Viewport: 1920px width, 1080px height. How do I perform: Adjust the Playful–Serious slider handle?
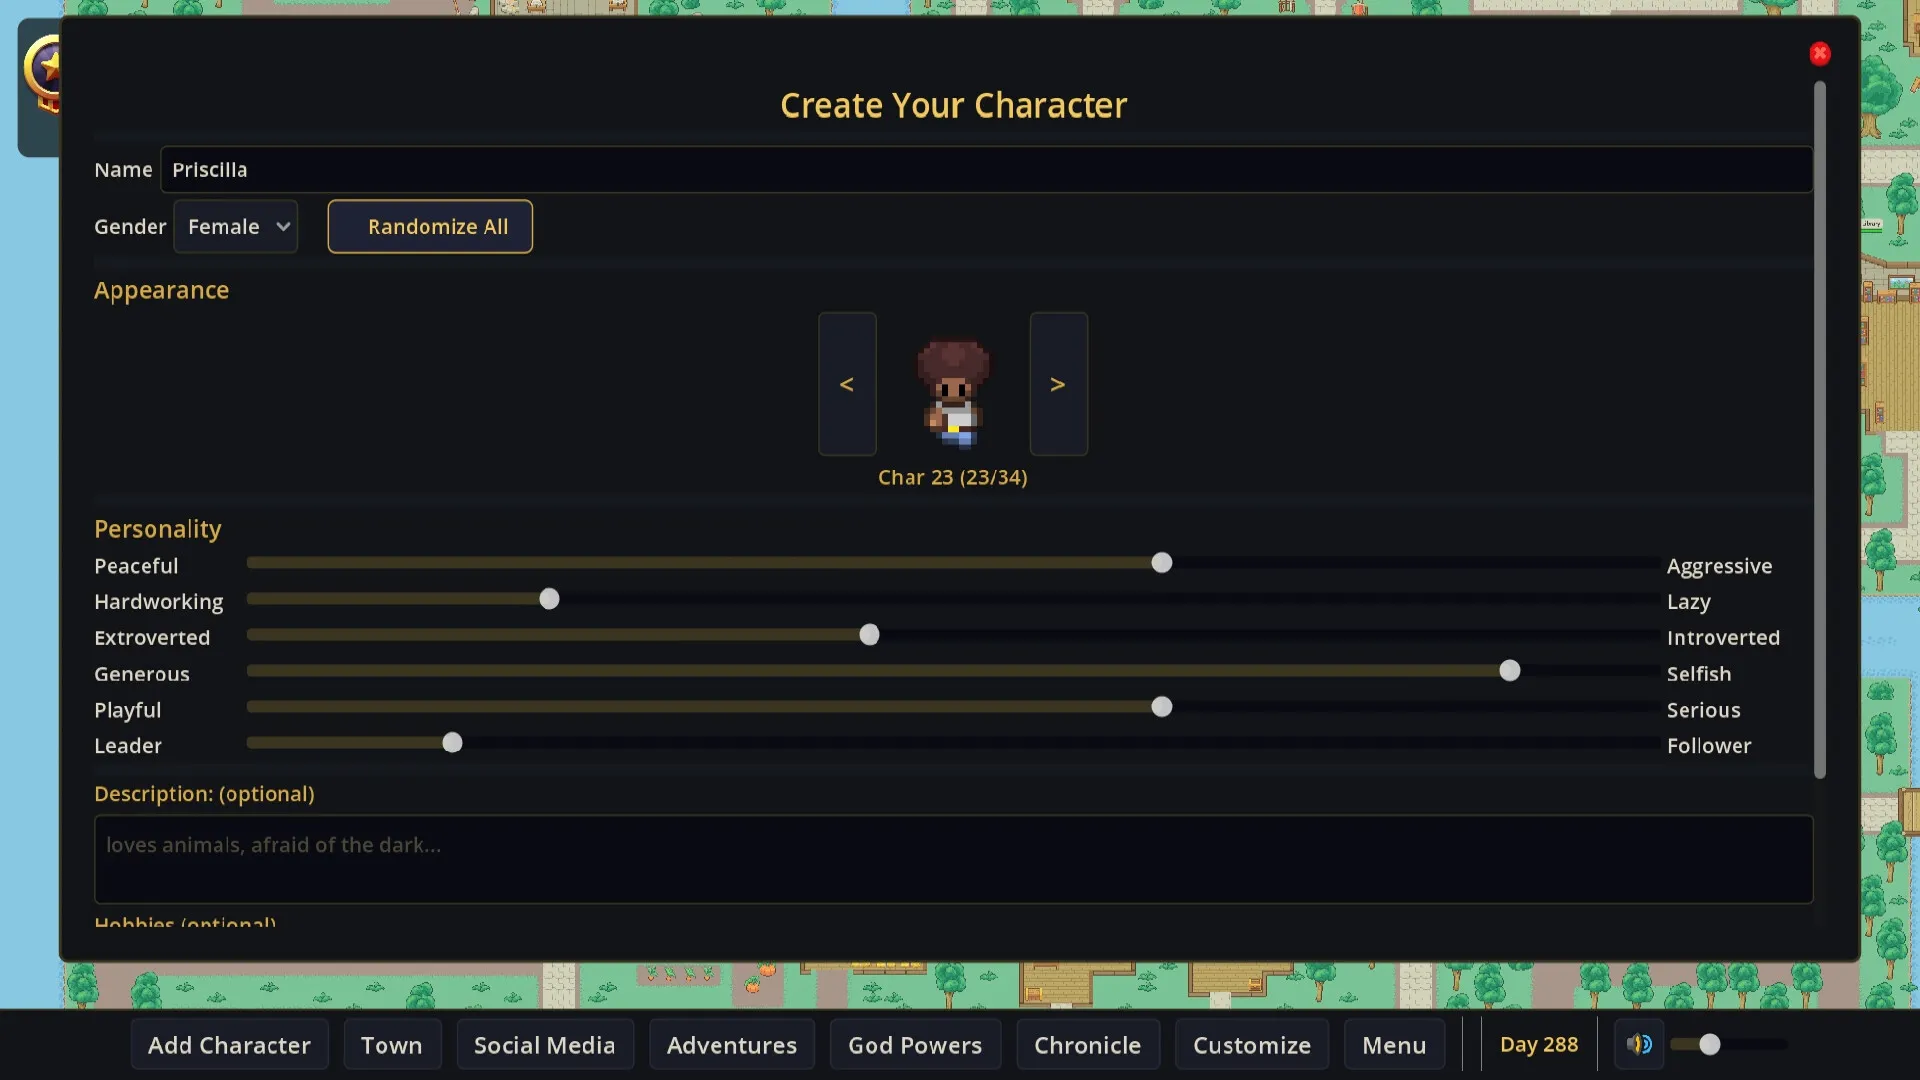[1161, 707]
